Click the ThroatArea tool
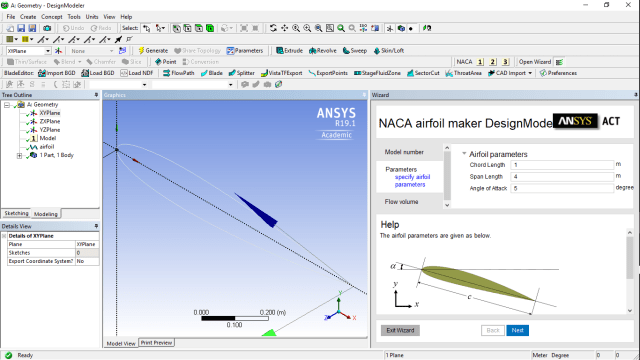640x360 pixels. 463,73
